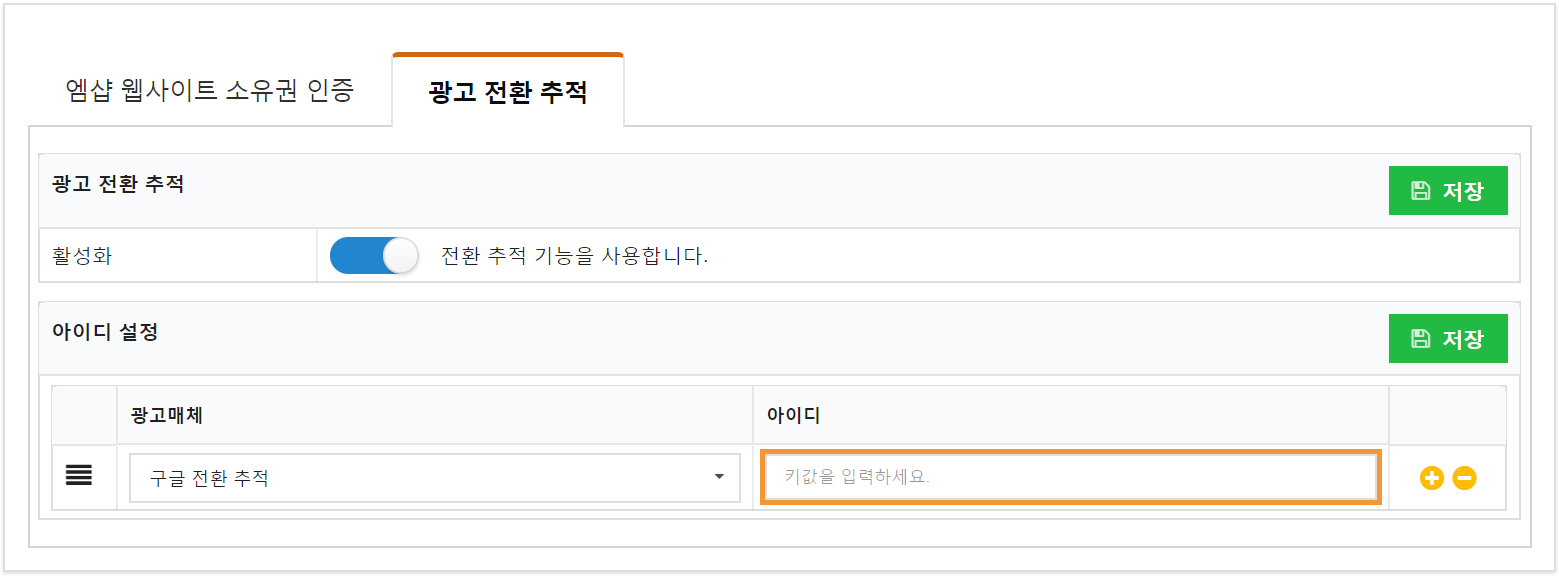1559x576 pixels.
Task: Open the 구글 전환 추적 dropdown
Action: pyautogui.click(x=435, y=478)
